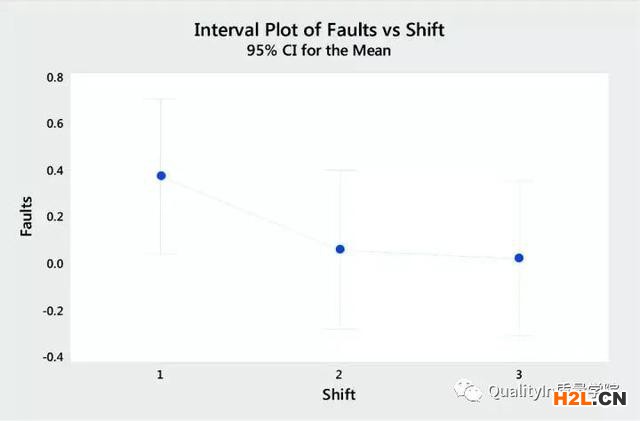Viewport: 640px width, 421px height.
Task: Select the blue mean point for Shift 3
Action: click(x=519, y=258)
